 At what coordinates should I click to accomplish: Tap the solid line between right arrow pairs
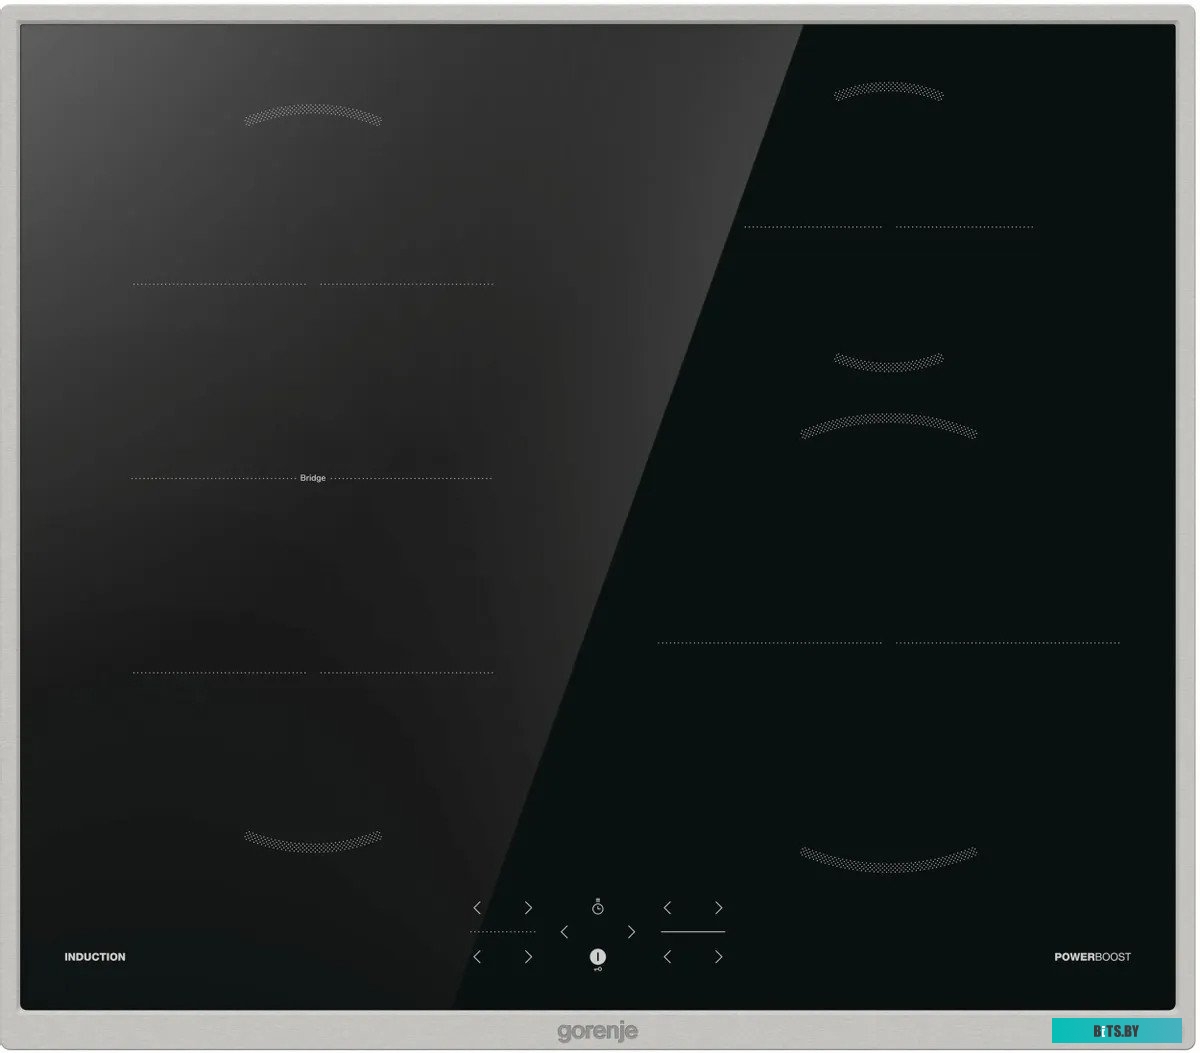[x=693, y=932]
